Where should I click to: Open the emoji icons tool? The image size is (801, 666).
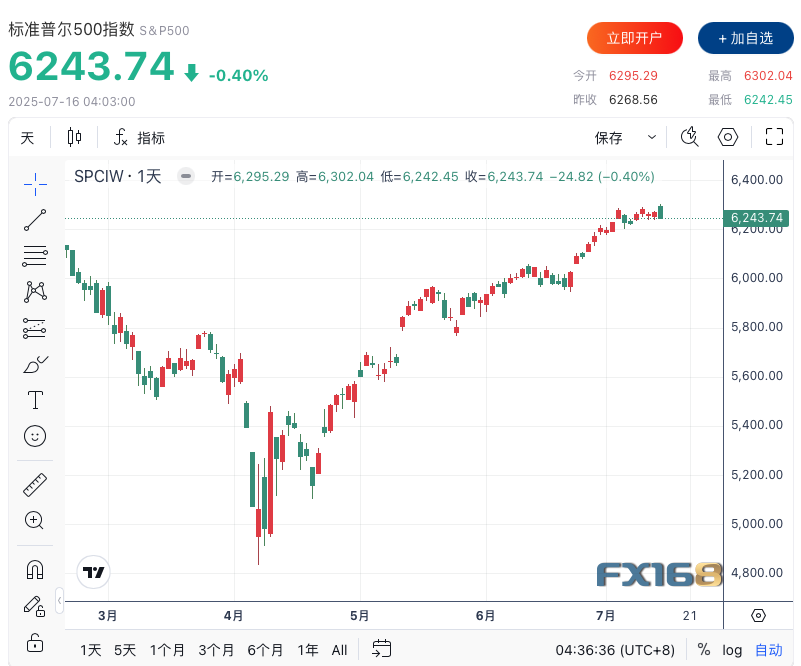point(35,436)
